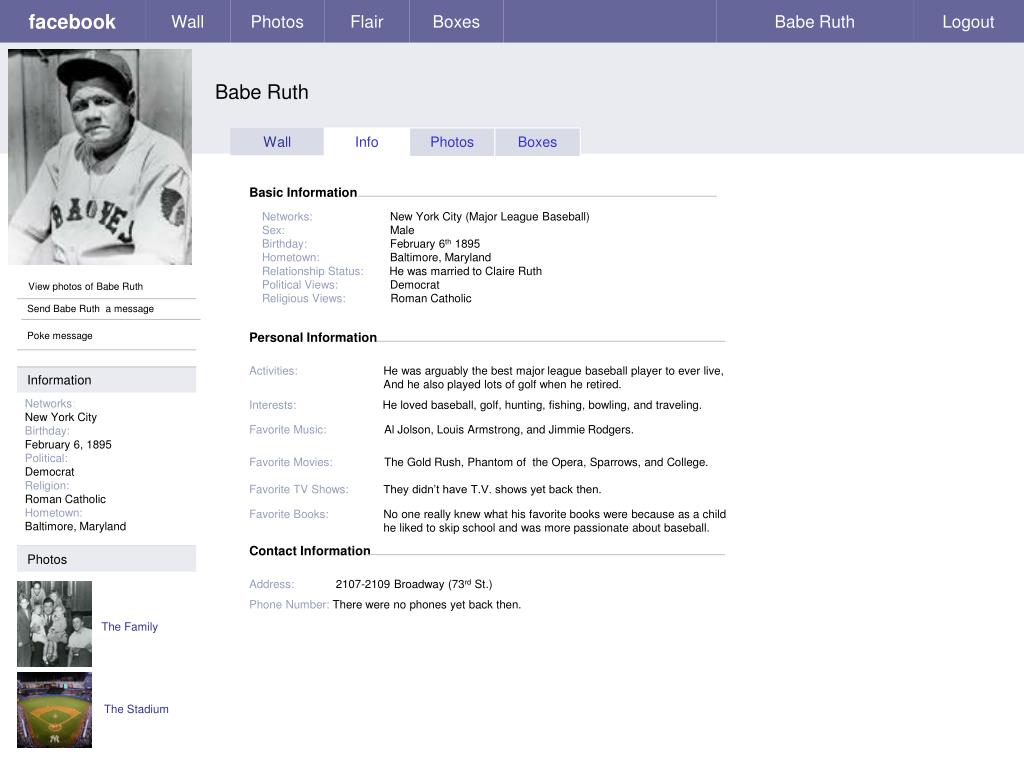Viewport: 1024px width, 768px height.
Task: Click the Basic Information heading
Action: [x=303, y=192]
